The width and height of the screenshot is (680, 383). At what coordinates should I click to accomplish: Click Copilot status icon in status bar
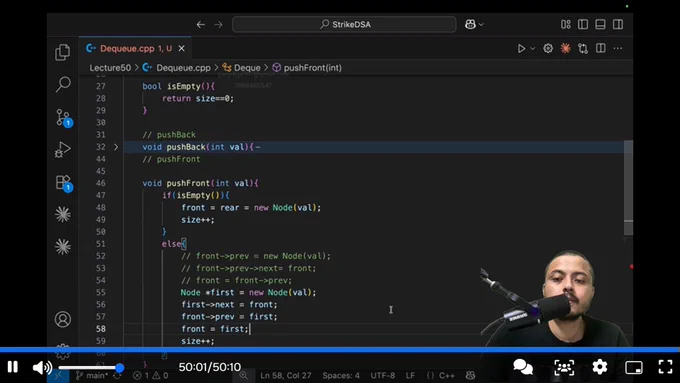[470, 376]
